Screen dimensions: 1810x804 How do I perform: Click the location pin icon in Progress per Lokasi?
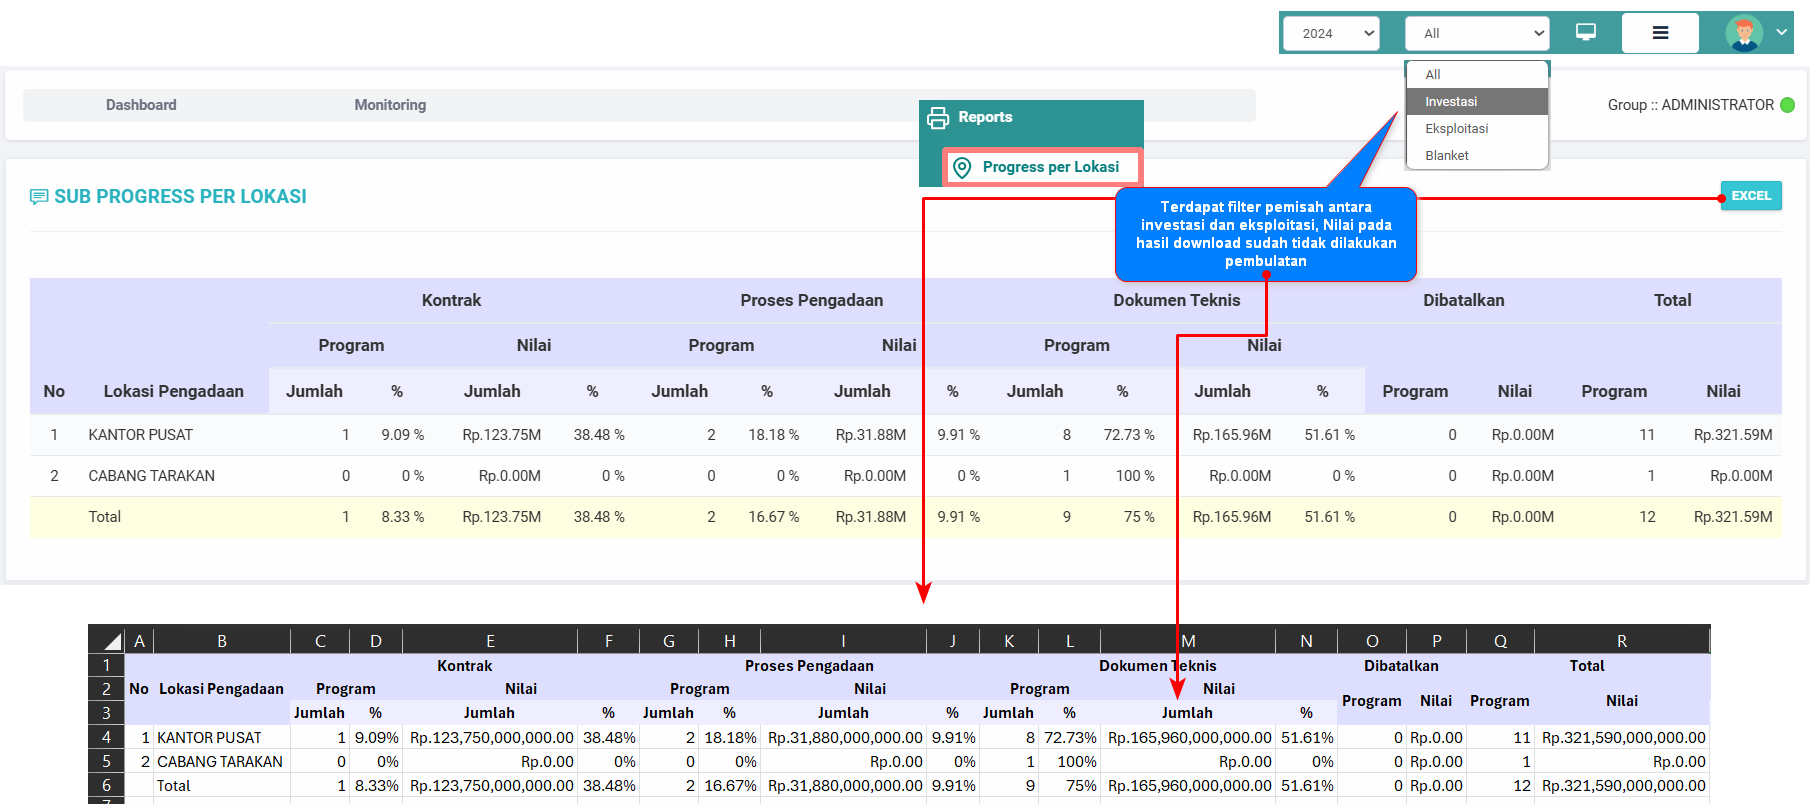[x=962, y=168]
